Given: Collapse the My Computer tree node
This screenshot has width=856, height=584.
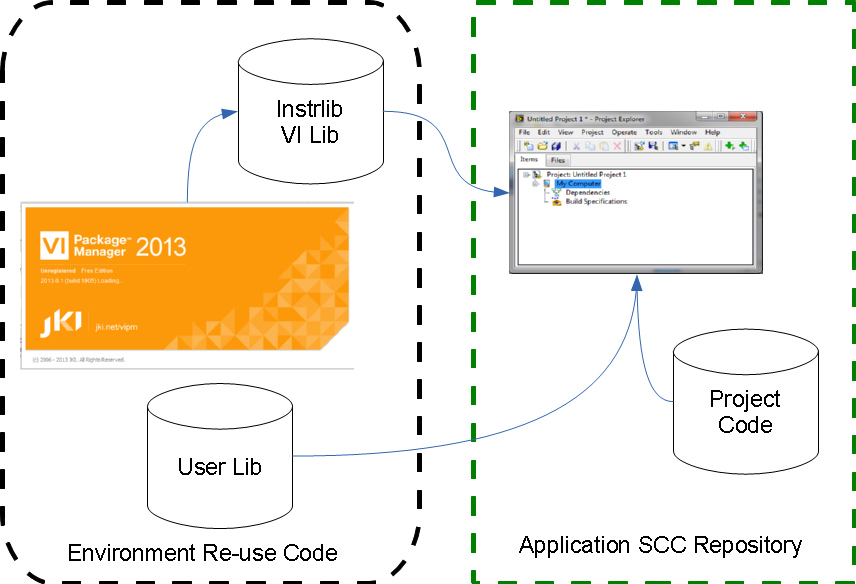Looking at the screenshot, I should pos(536,184).
